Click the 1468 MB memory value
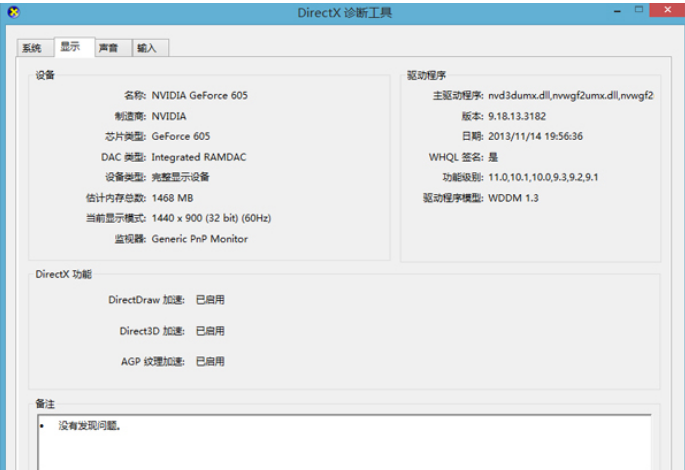685x470 pixels. [x=172, y=198]
